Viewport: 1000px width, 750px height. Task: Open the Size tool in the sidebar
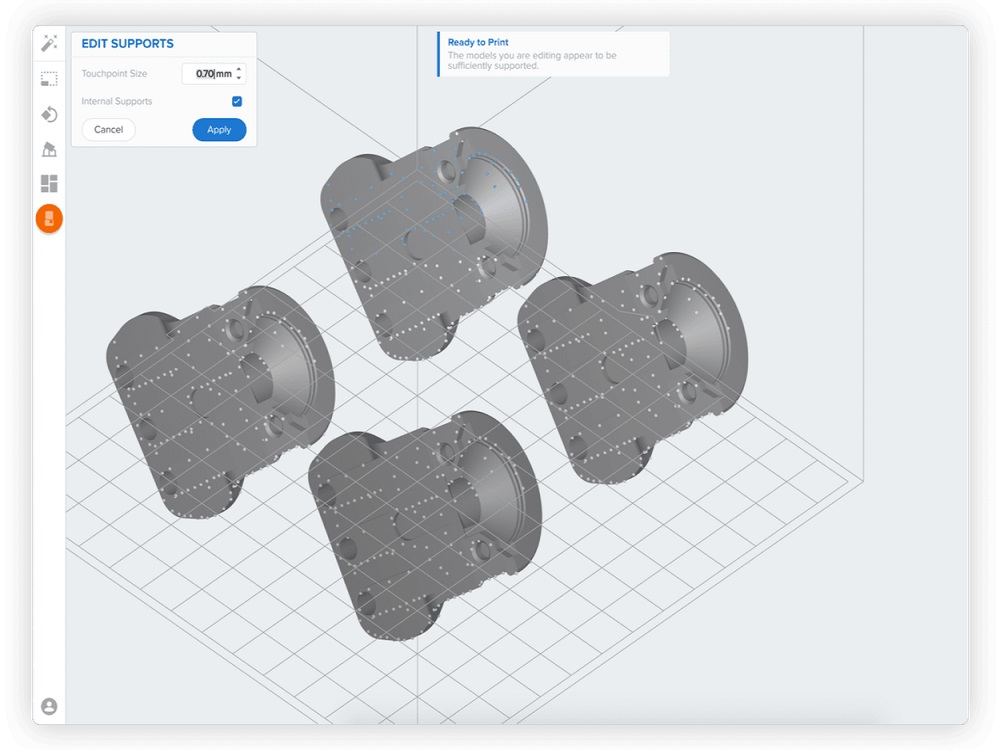coord(48,79)
